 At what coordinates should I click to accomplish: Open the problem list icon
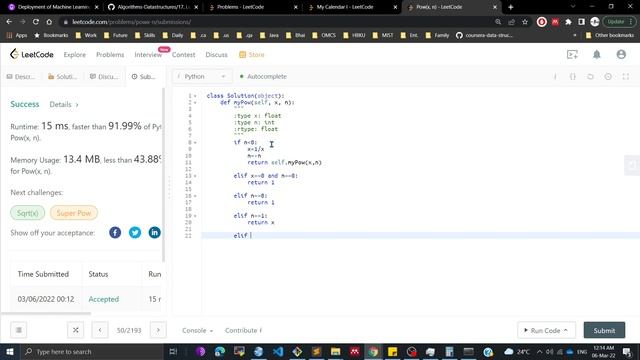[x=19, y=330]
